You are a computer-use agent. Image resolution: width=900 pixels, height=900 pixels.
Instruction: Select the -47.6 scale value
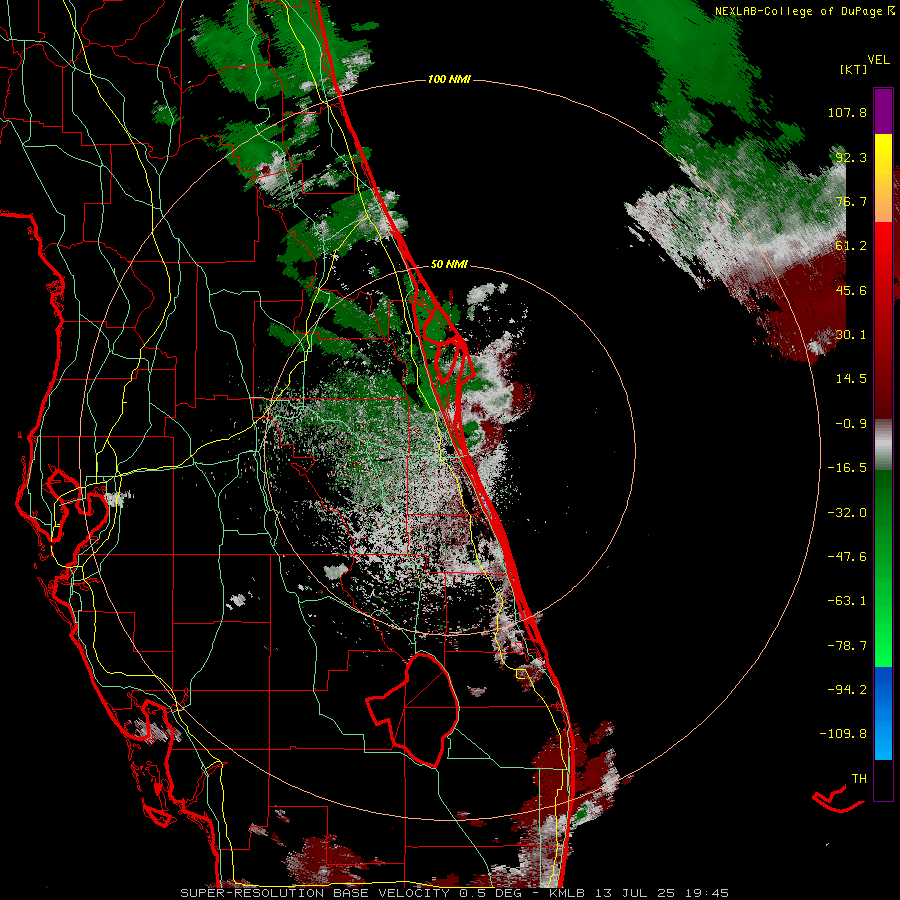(847, 557)
